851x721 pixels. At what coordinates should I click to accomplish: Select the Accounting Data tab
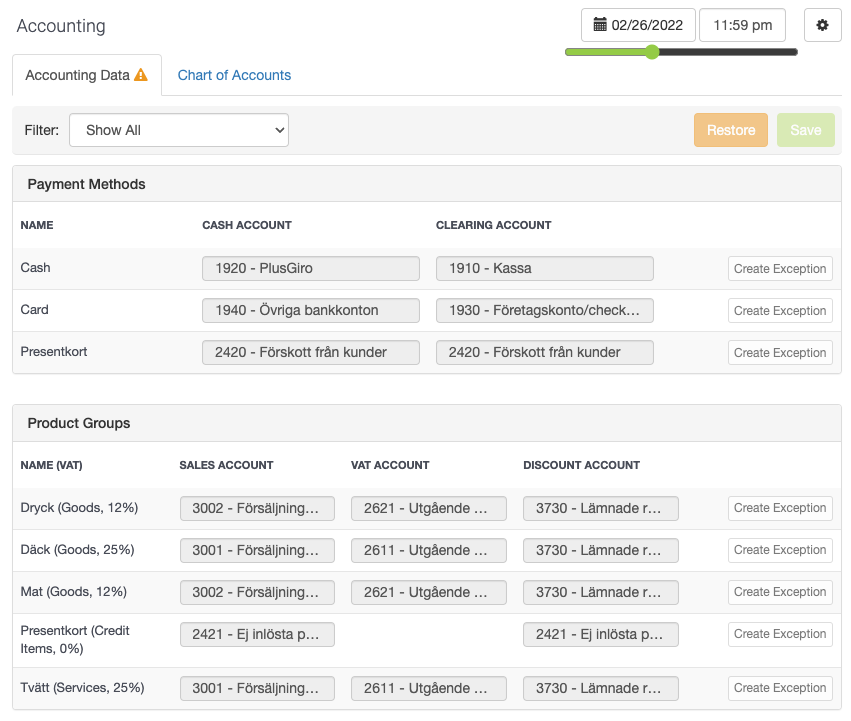pyautogui.click(x=87, y=75)
